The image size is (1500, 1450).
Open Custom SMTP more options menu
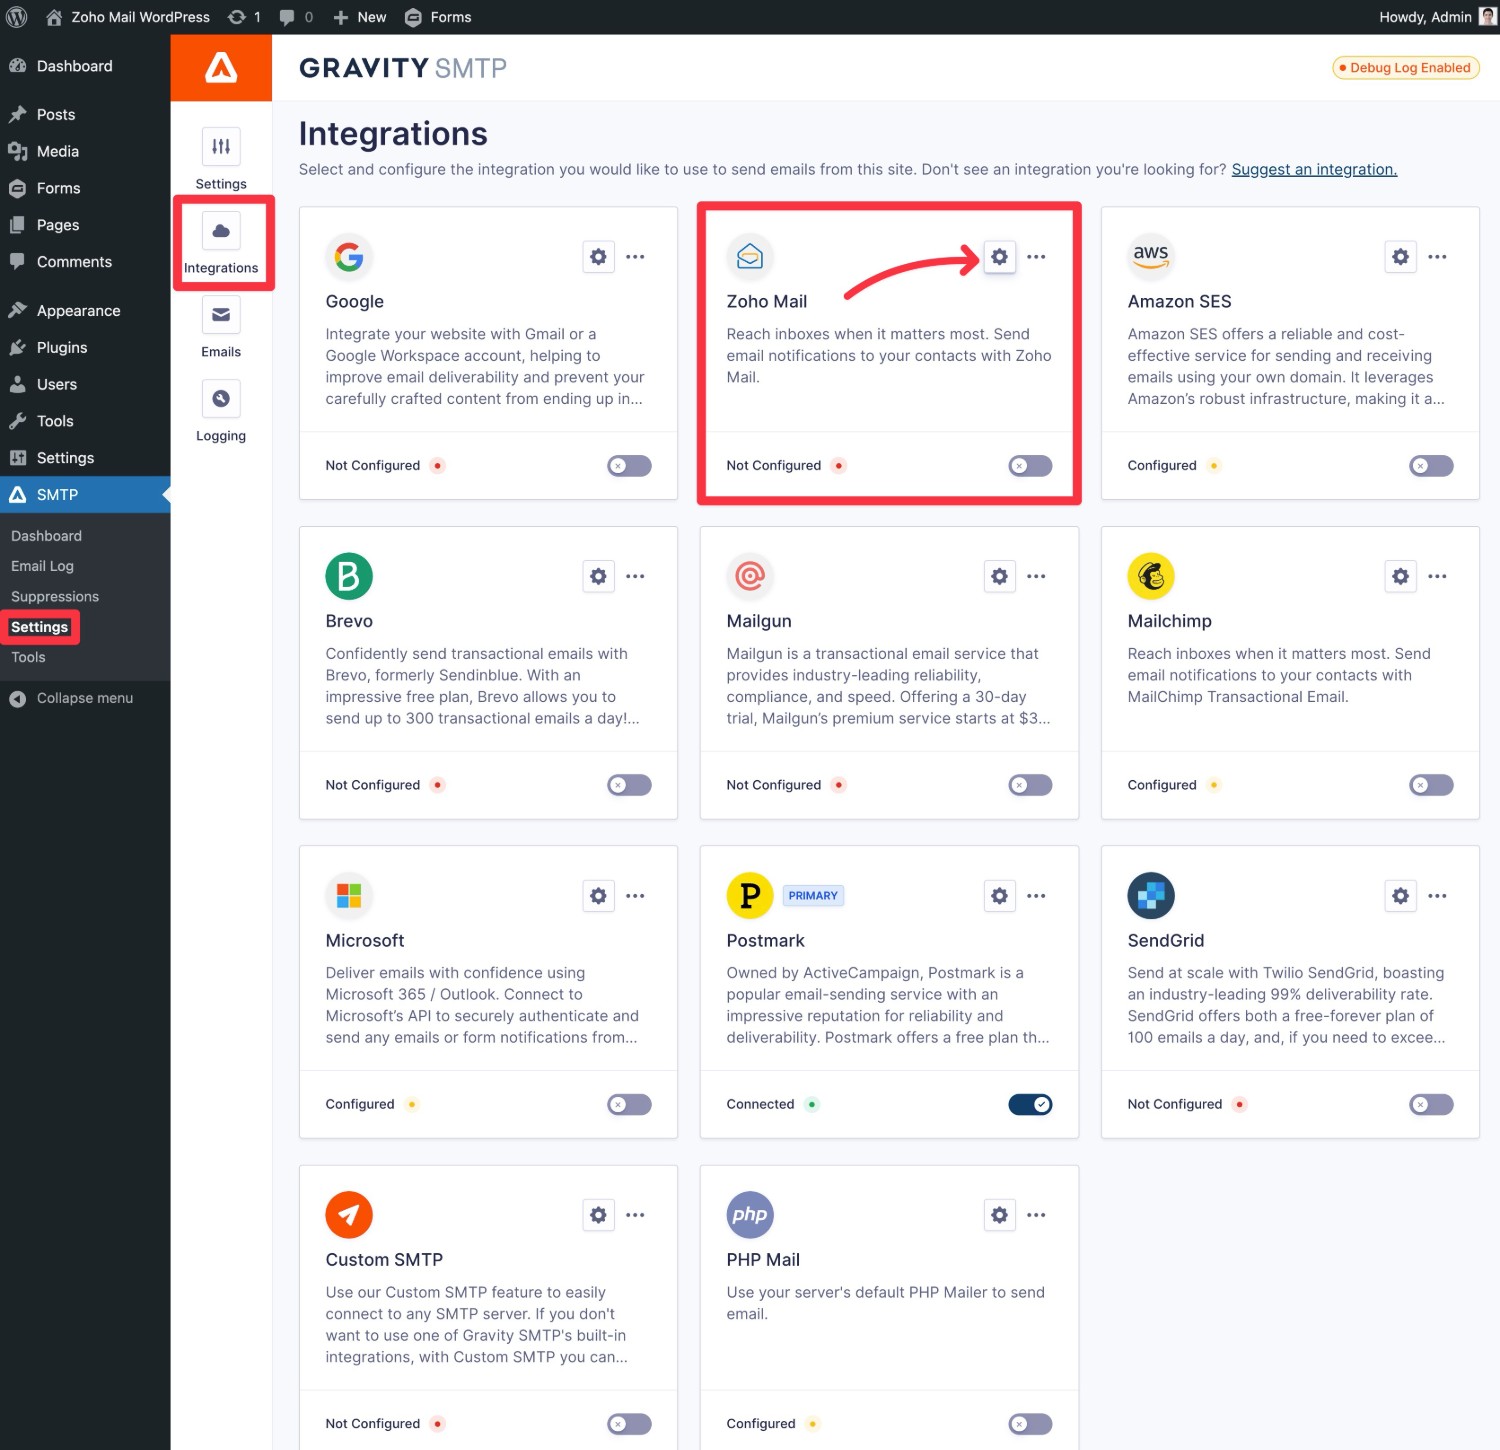pyautogui.click(x=635, y=1215)
